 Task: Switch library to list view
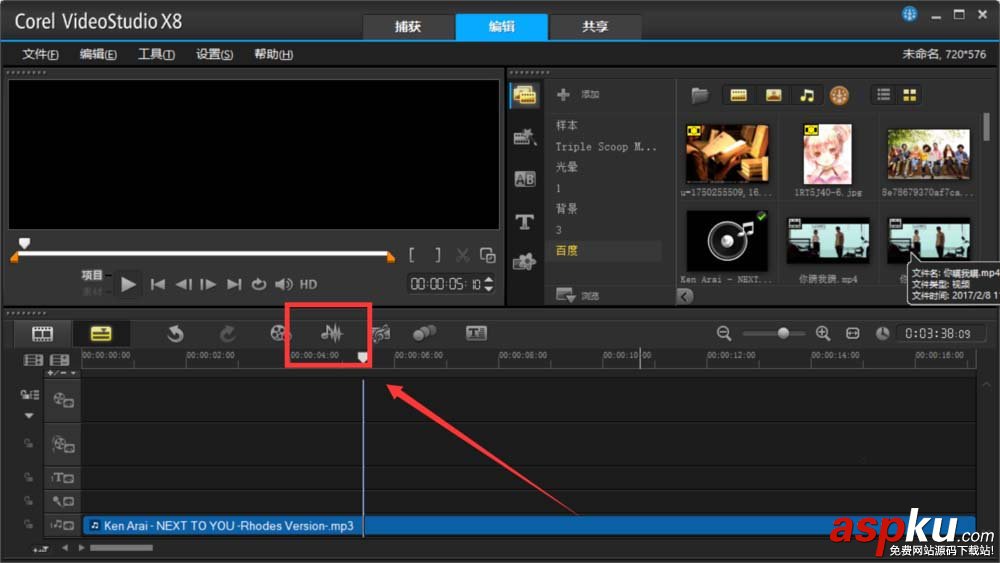(883, 95)
